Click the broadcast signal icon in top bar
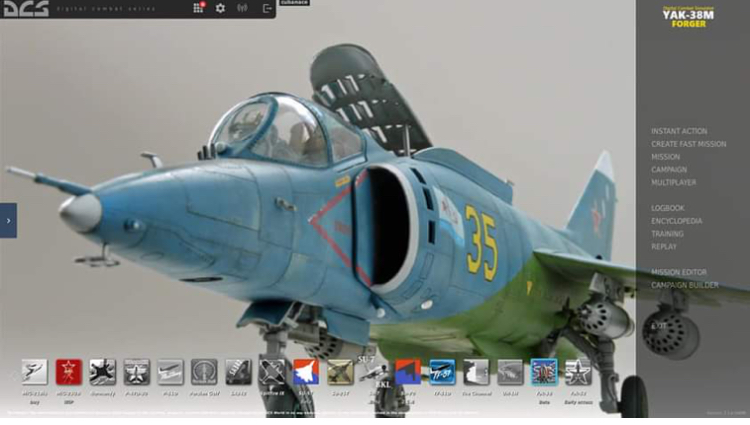 tap(243, 8)
